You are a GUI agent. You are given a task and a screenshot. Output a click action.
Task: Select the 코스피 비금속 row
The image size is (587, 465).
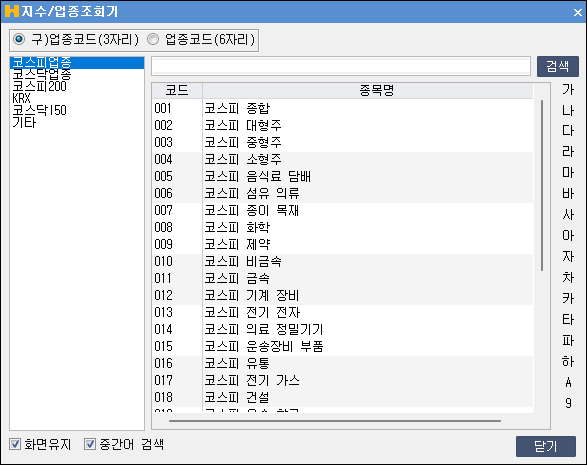point(343,261)
